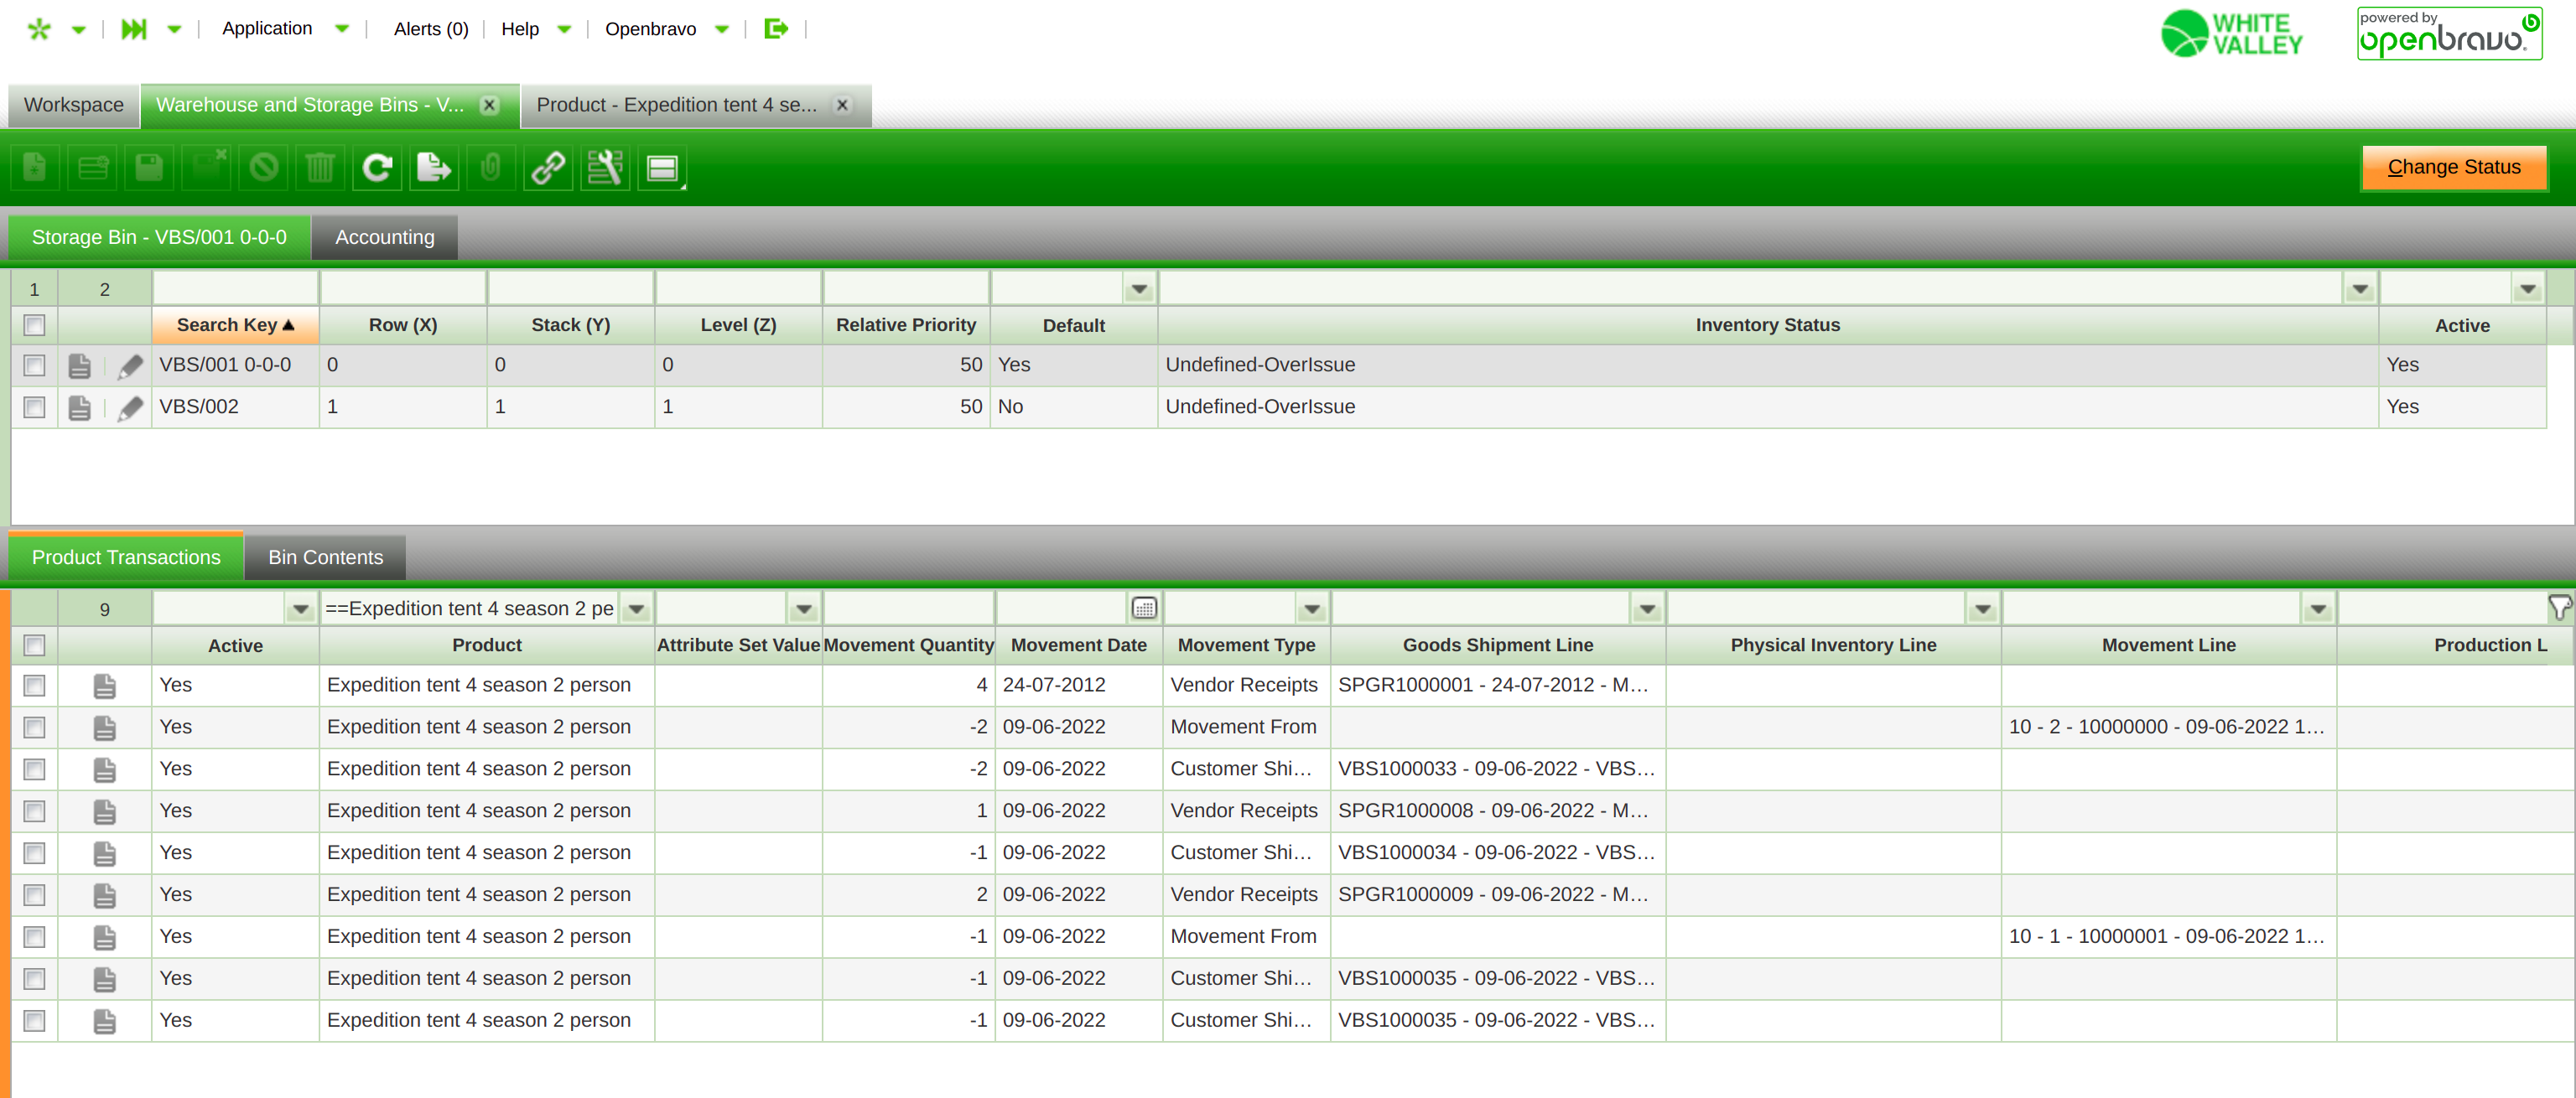Click the customize form tools icon

(x=605, y=168)
